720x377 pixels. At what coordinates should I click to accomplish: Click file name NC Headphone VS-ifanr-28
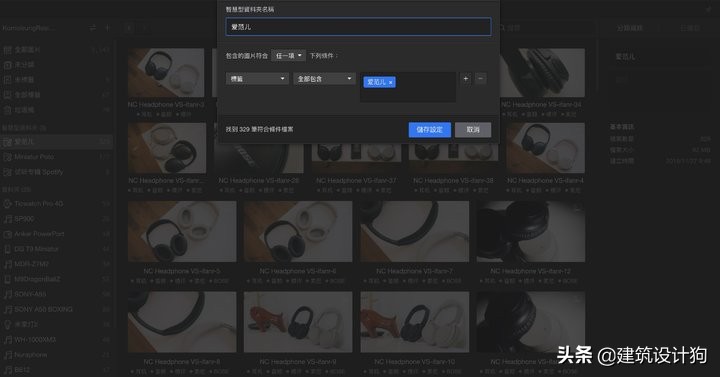pos(259,180)
